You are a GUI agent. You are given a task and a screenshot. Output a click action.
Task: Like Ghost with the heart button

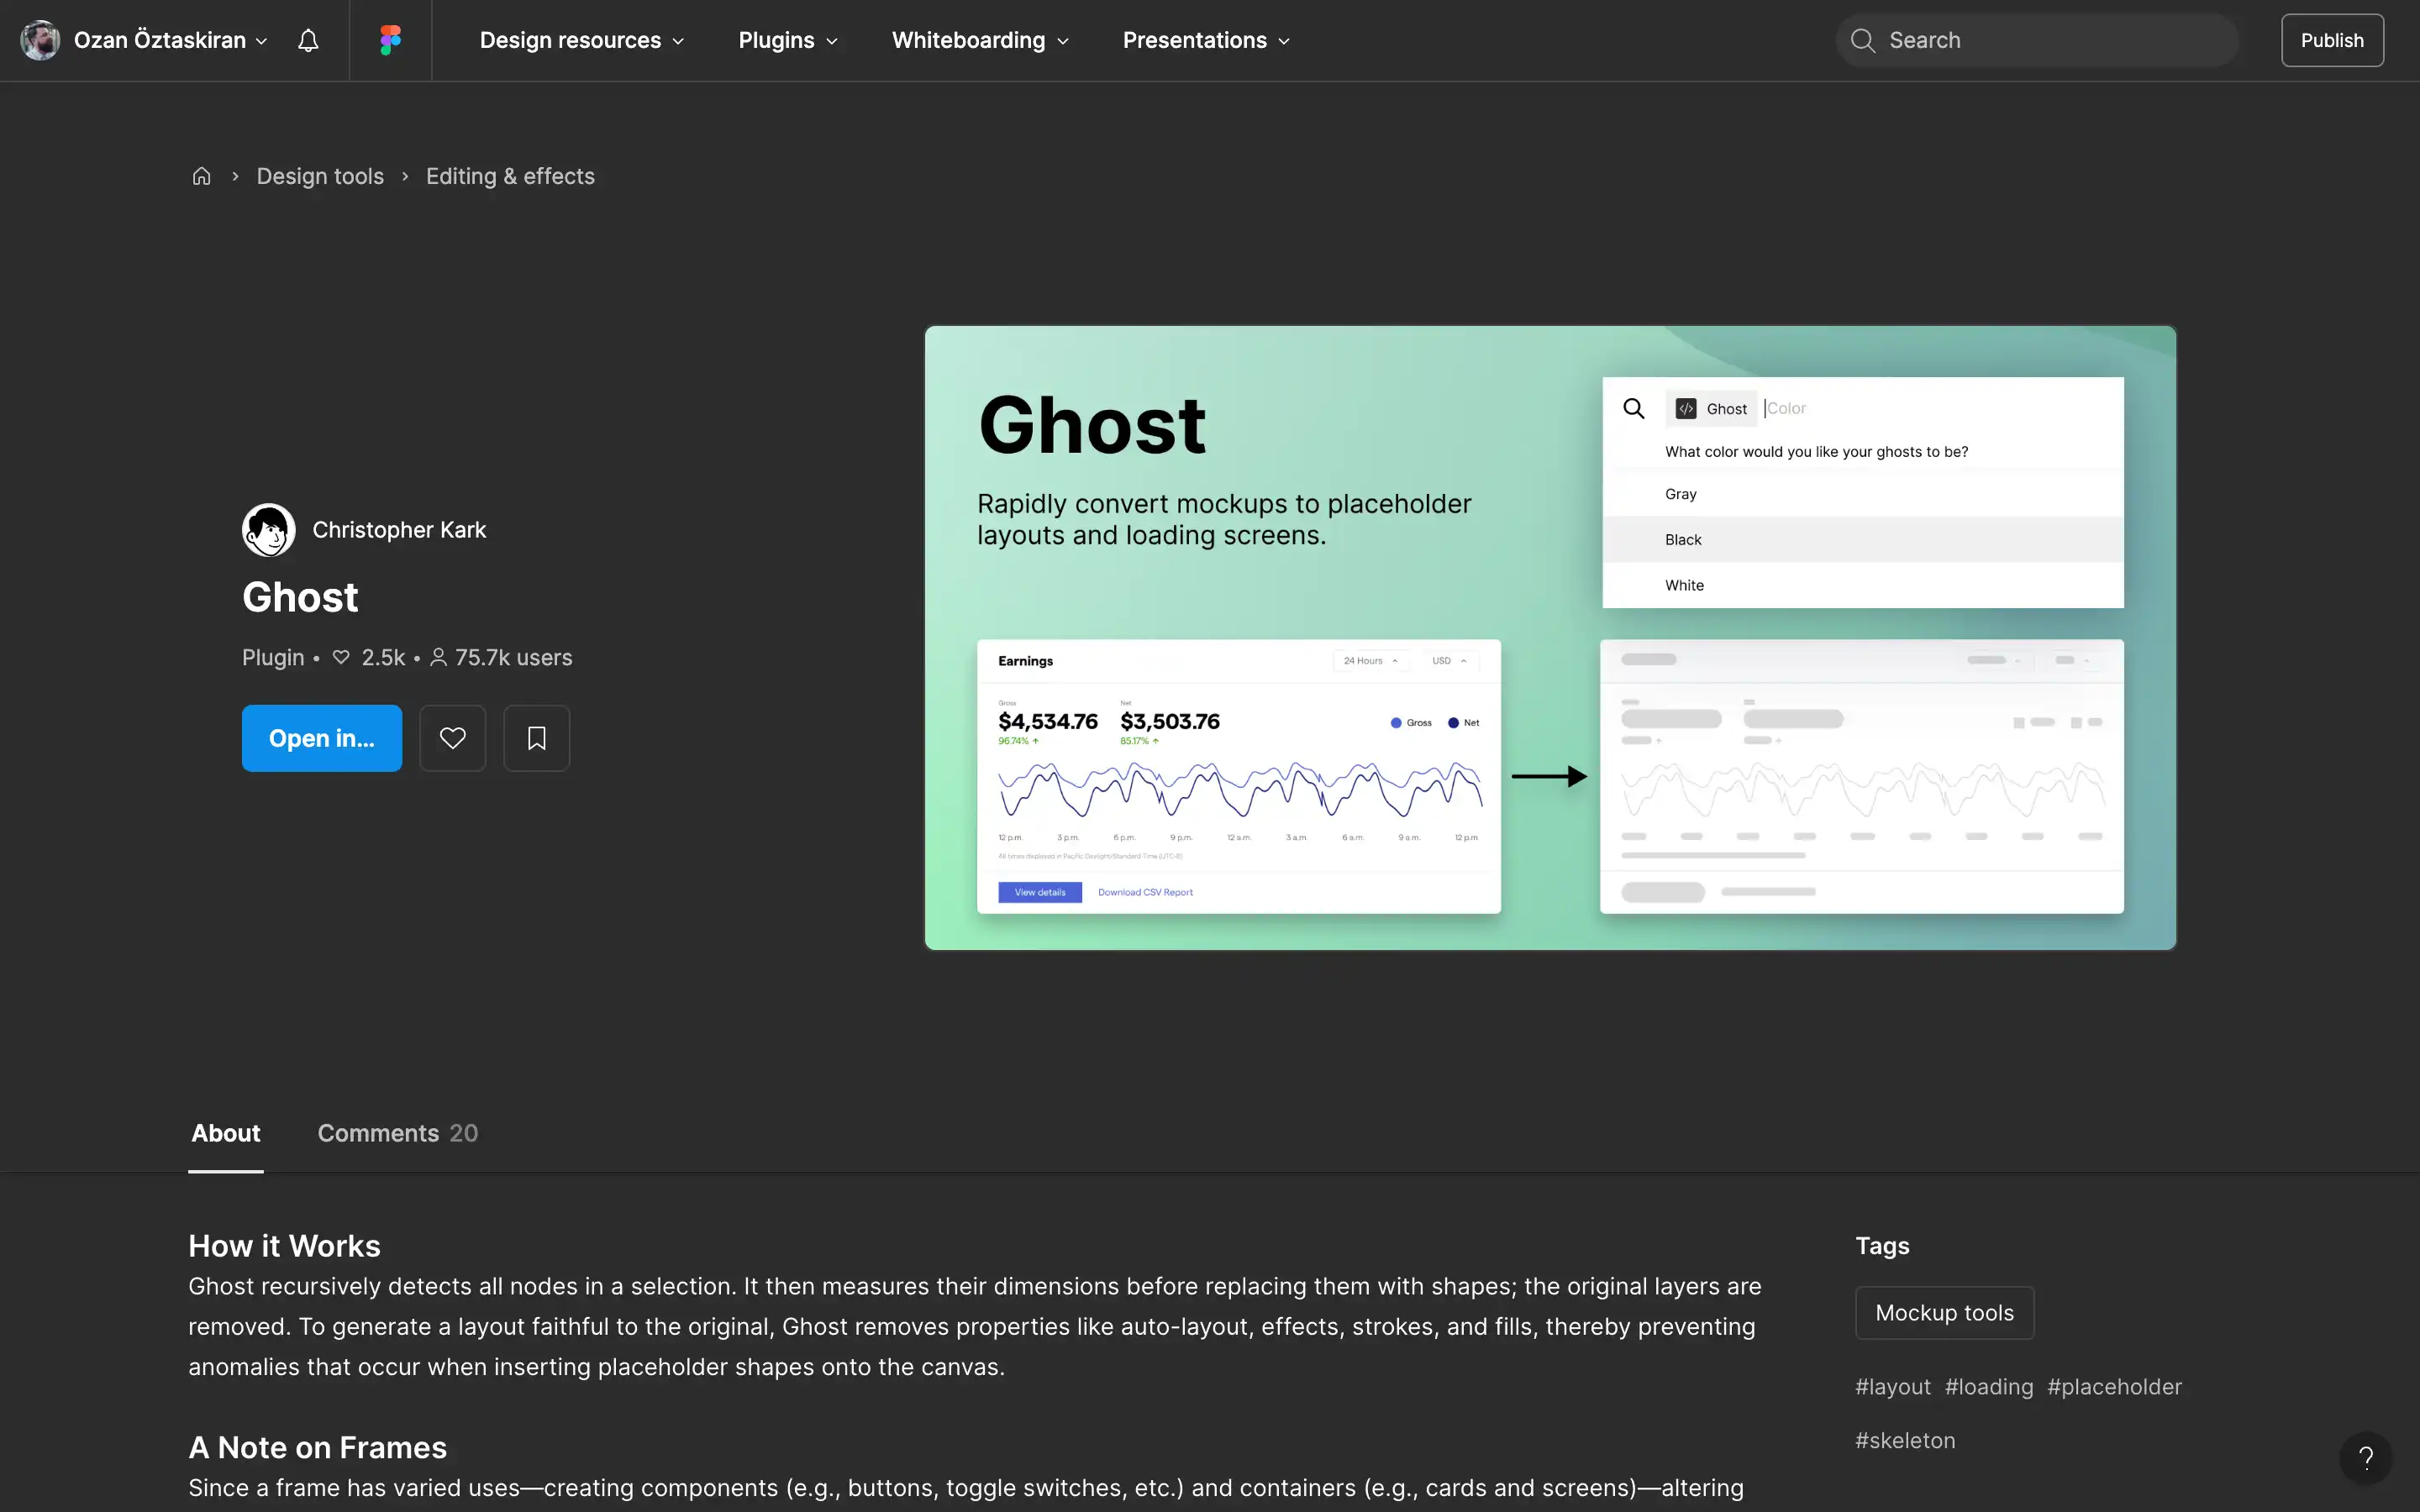tap(452, 738)
